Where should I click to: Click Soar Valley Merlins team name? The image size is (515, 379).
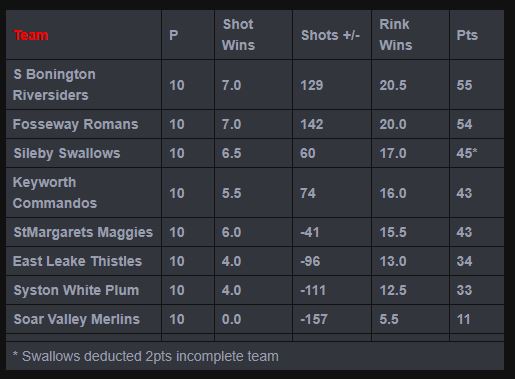click(x=76, y=319)
